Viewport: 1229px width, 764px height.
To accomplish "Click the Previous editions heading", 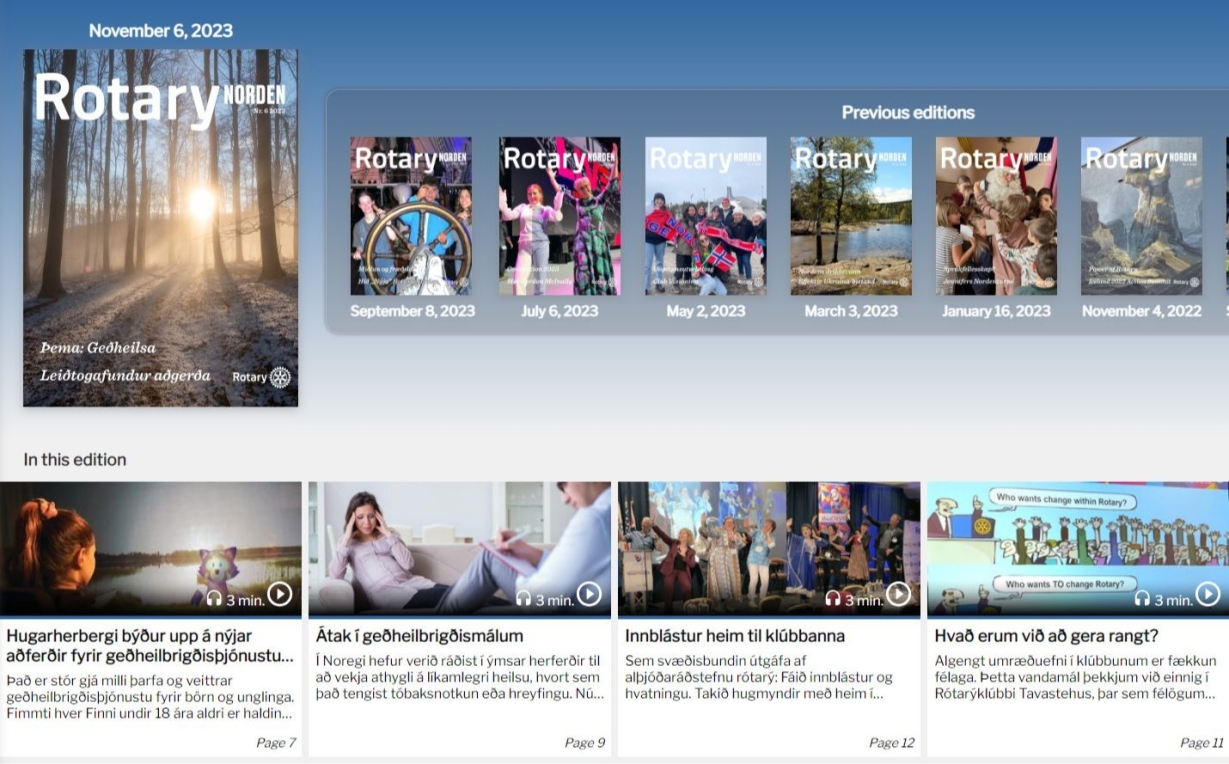I will pyautogui.click(x=908, y=113).
